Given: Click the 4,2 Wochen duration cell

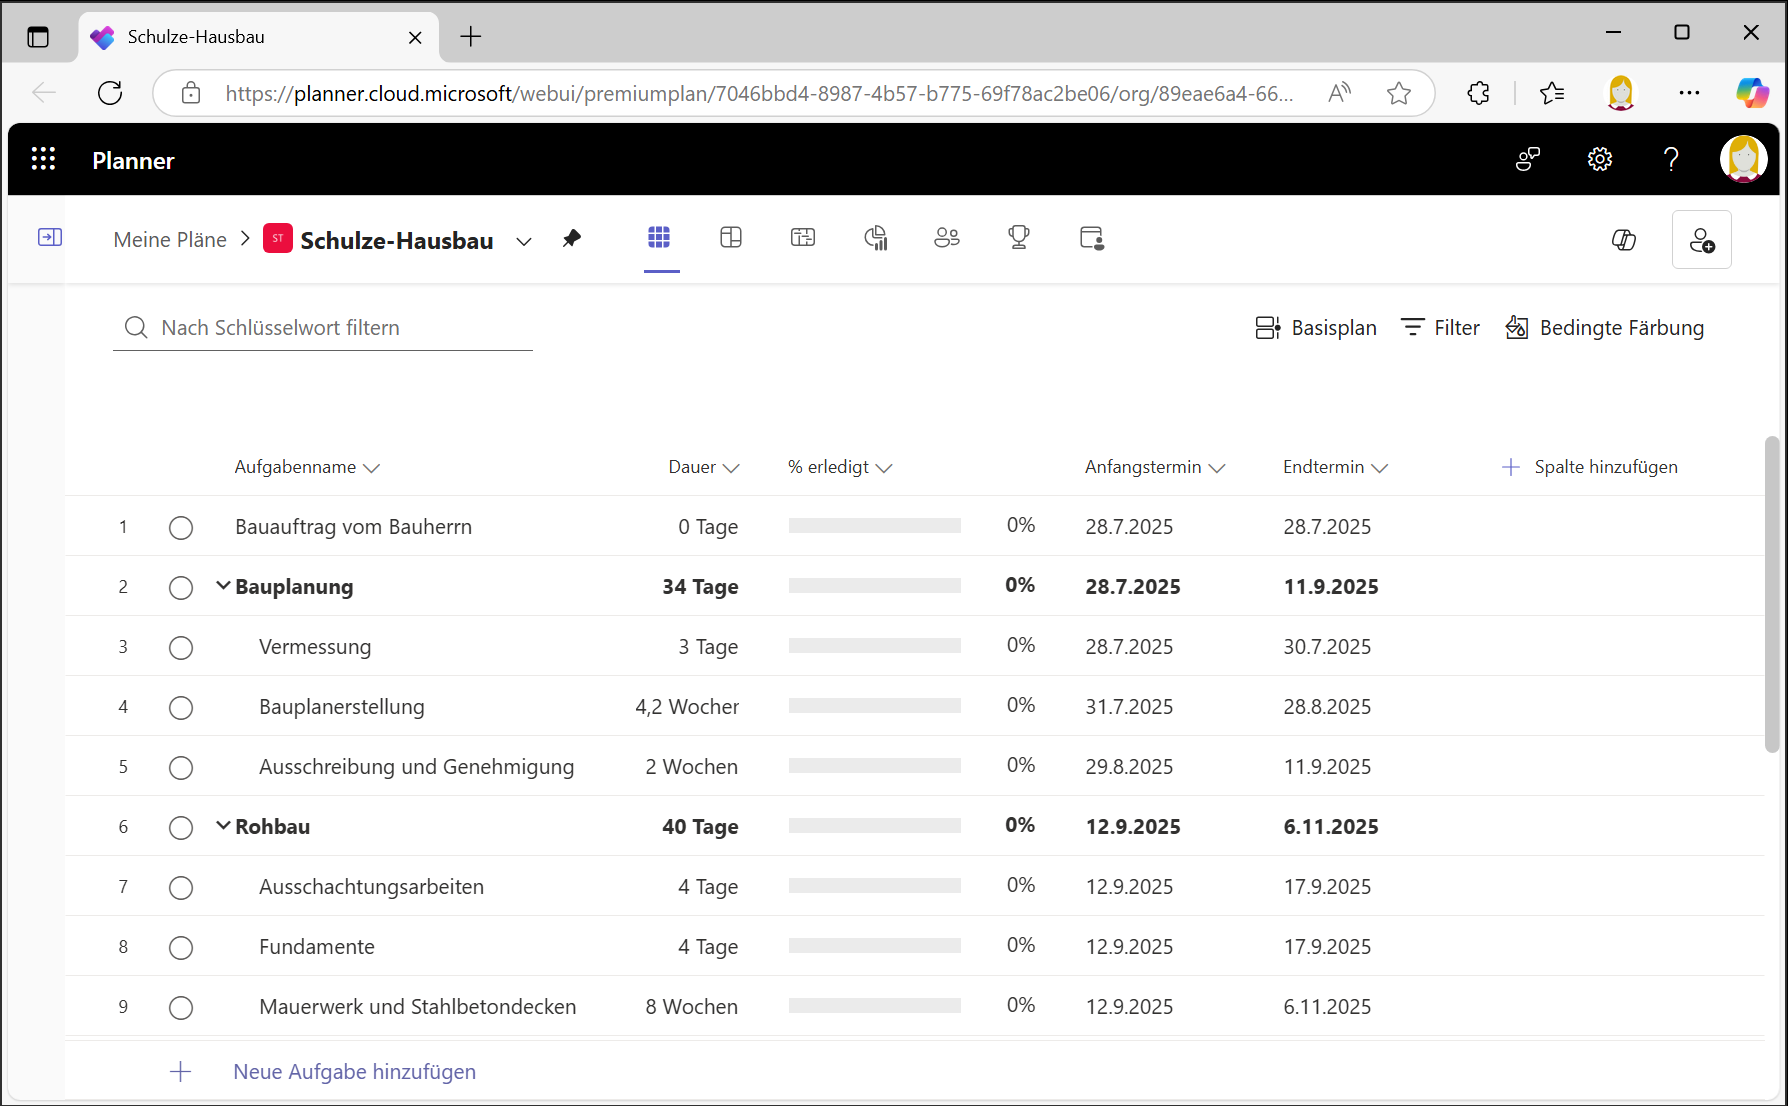Looking at the screenshot, I should tap(687, 707).
